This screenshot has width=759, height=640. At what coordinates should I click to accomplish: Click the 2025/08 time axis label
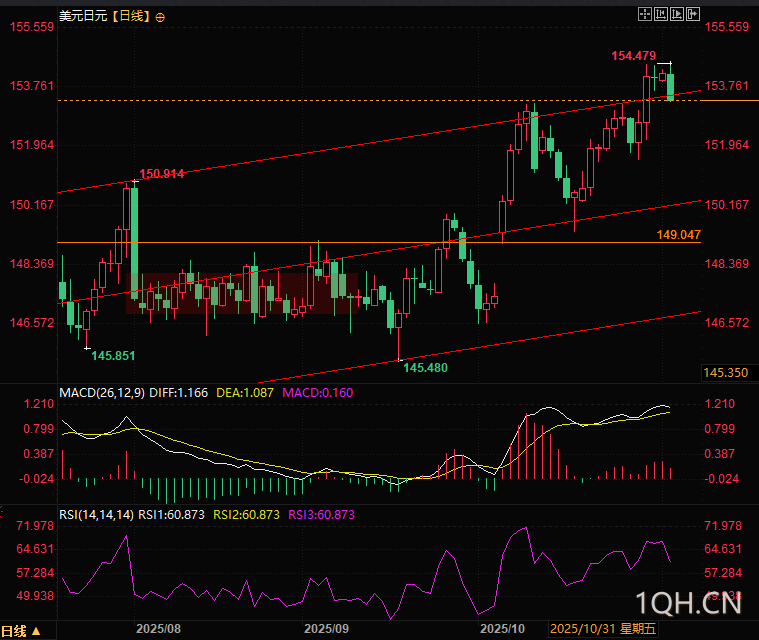[x=158, y=629]
